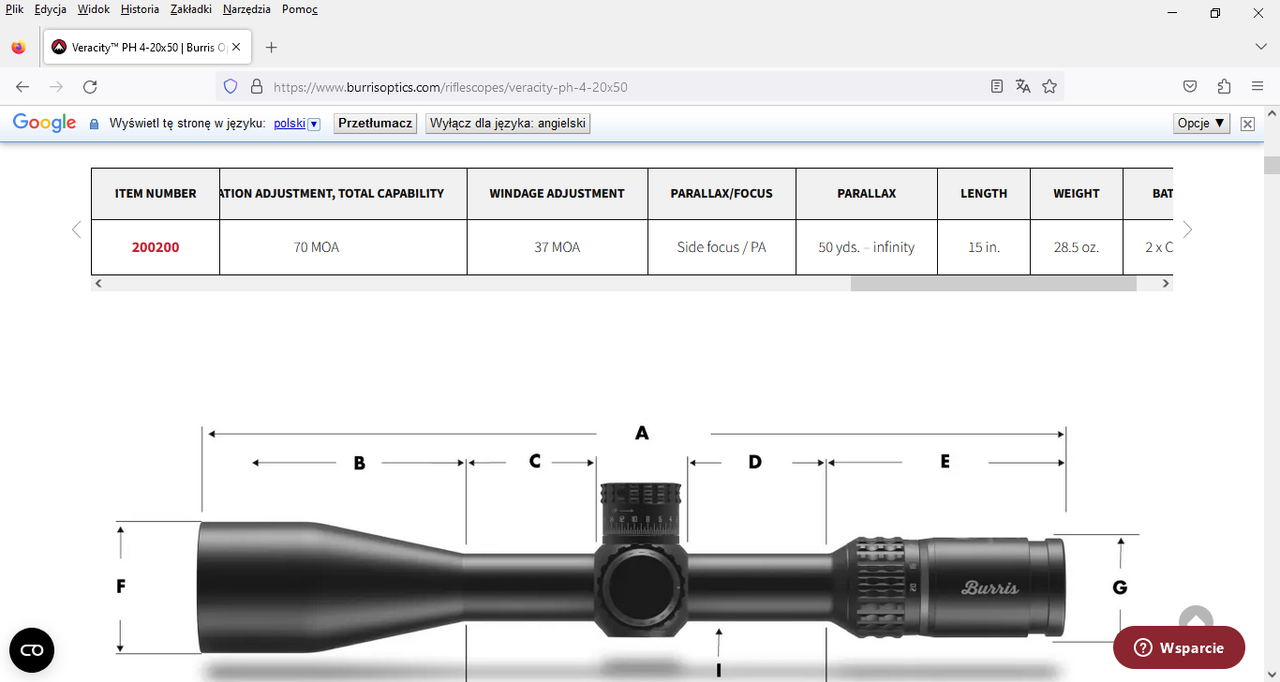The height and width of the screenshot is (682, 1280).
Task: Click the table horizontal scrollbar right arrow
Action: click(x=1166, y=283)
